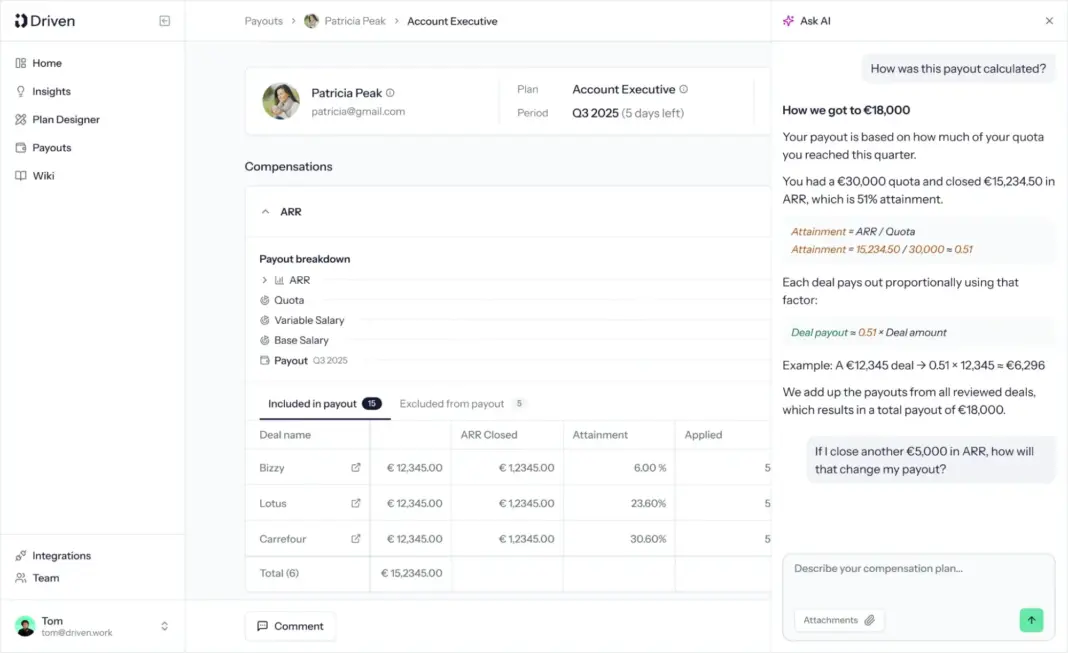Click the ARR chart icon in breakdown
Viewport: 1068px width, 653px height.
point(279,280)
